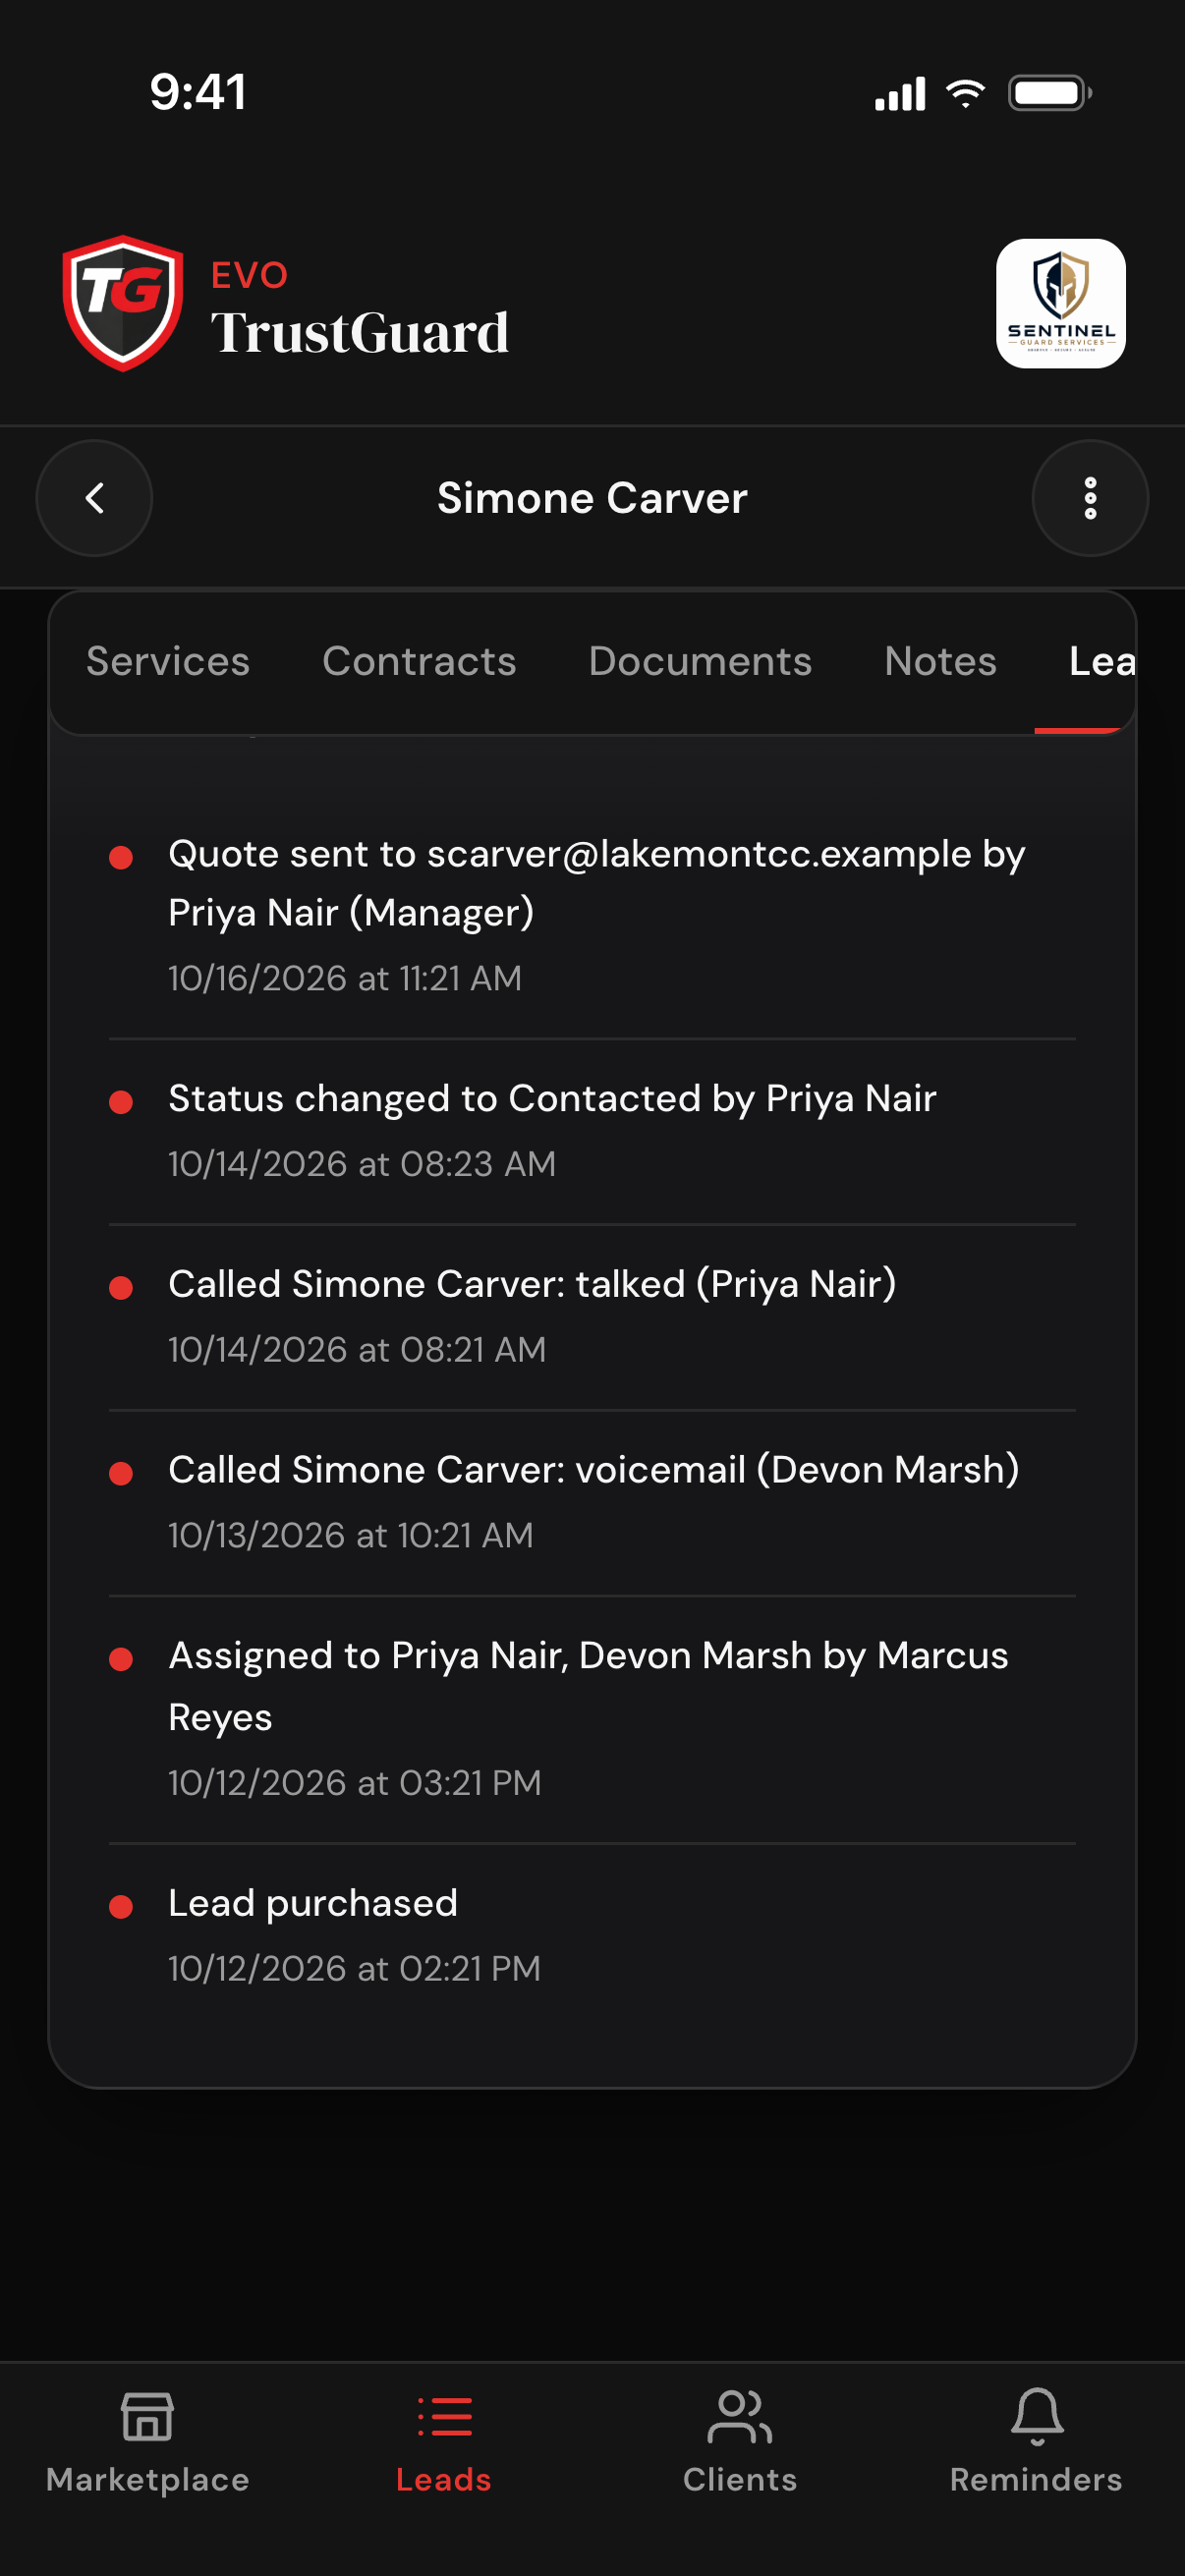The height and width of the screenshot is (2576, 1185).
Task: Open the Sentinel Guard Services profile logo
Action: click(1060, 303)
